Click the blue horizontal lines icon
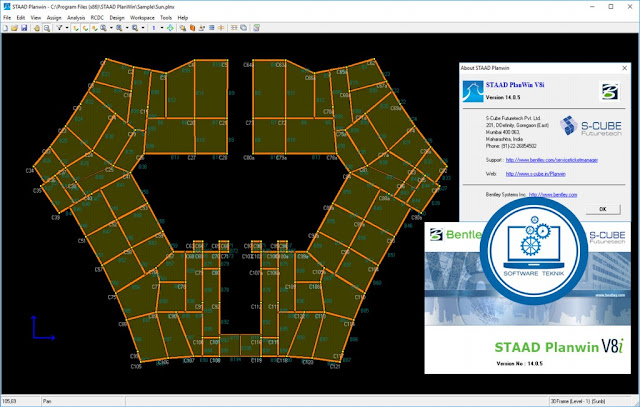The image size is (640, 407). [211, 28]
